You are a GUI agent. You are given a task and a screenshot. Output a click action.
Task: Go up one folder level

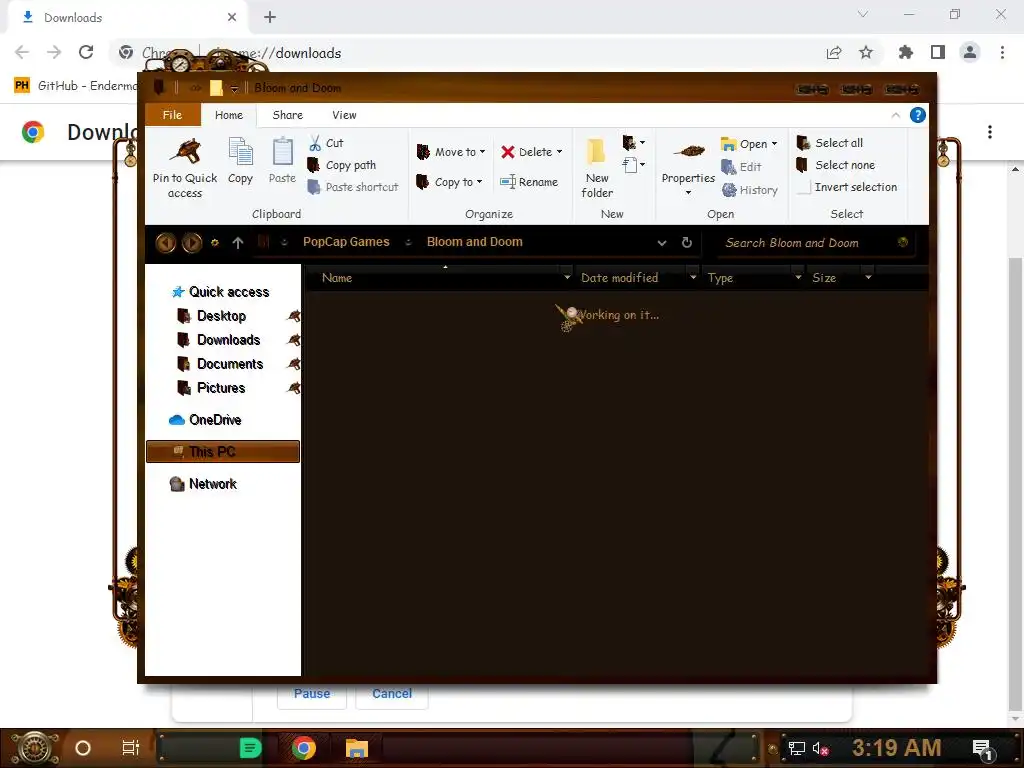click(238, 243)
